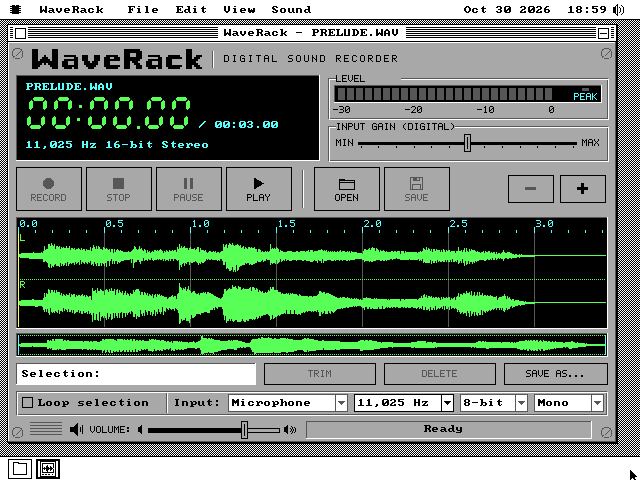
Task: Open the folder icon in bottom taskbar
Action: coord(20,469)
